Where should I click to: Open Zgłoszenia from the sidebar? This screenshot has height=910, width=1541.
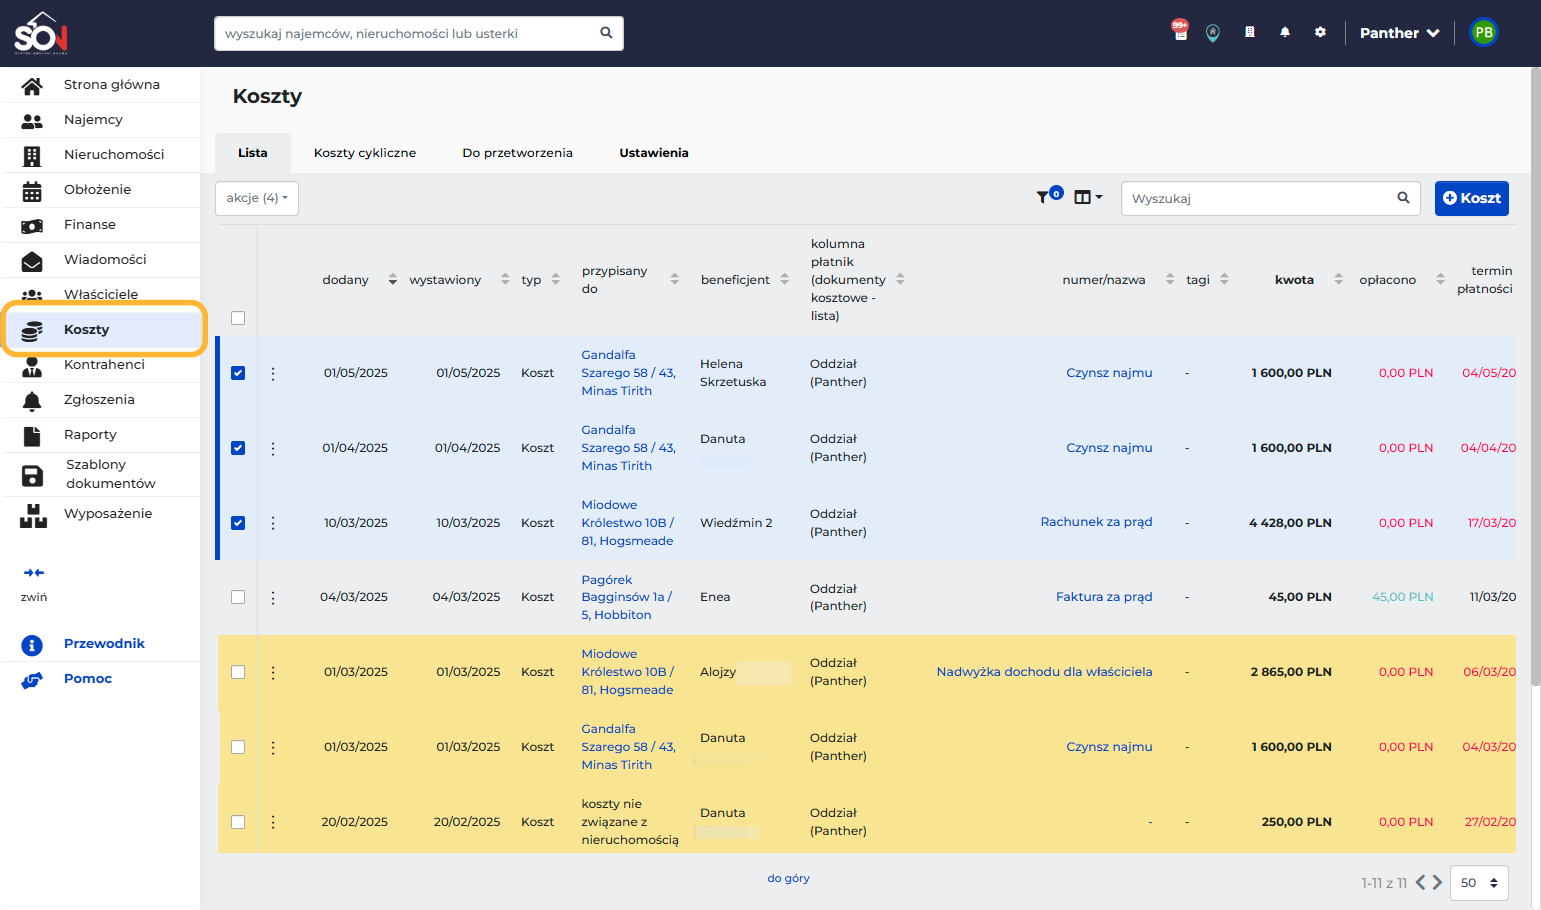point(100,400)
